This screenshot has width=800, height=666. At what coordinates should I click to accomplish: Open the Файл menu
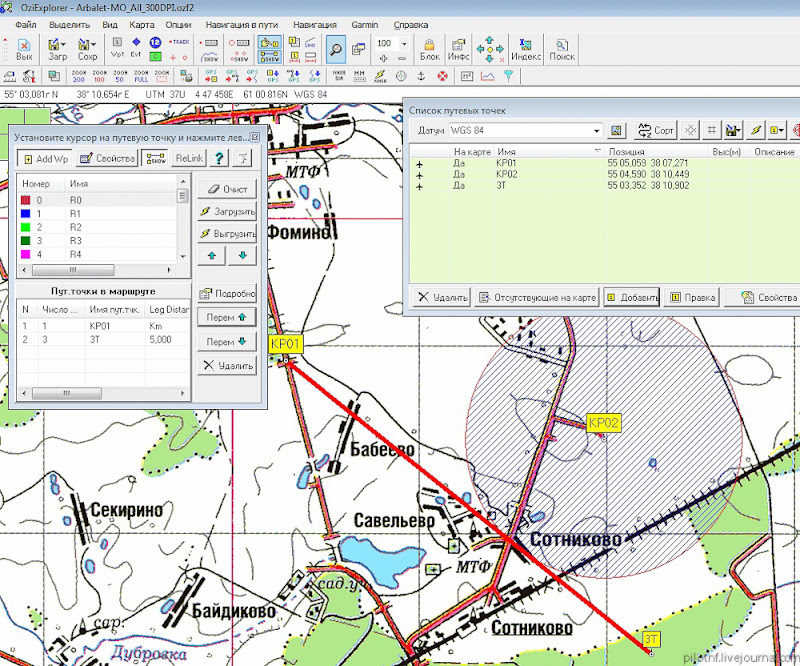click(26, 24)
